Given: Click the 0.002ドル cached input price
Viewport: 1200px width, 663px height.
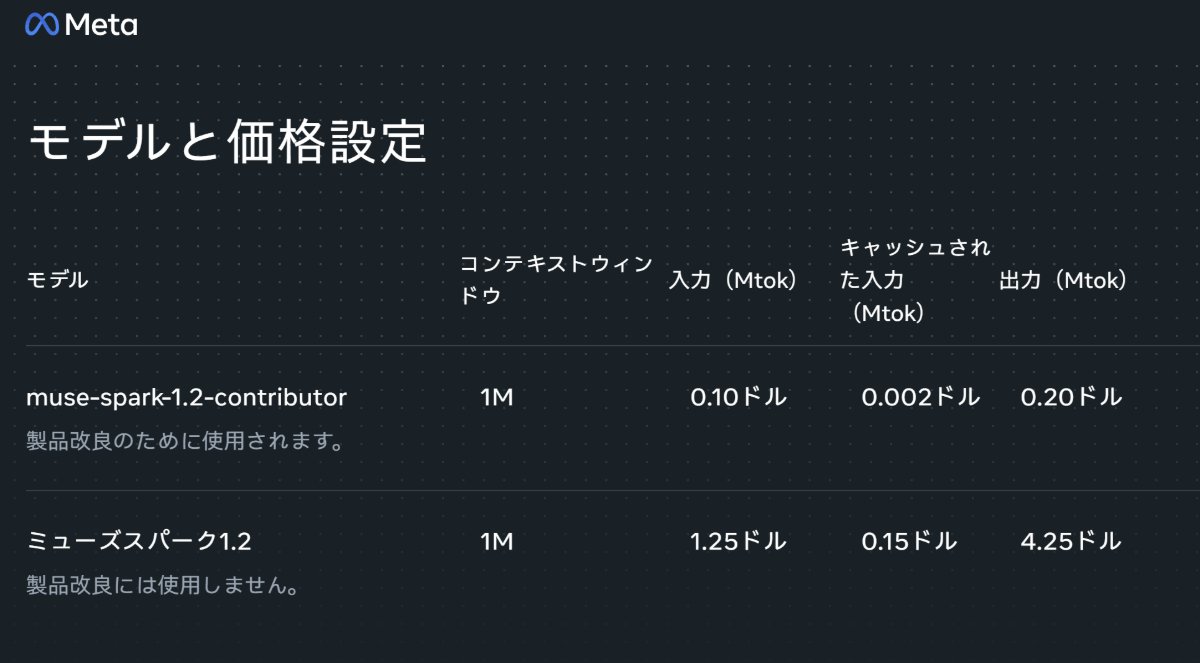Looking at the screenshot, I should click(x=921, y=398).
